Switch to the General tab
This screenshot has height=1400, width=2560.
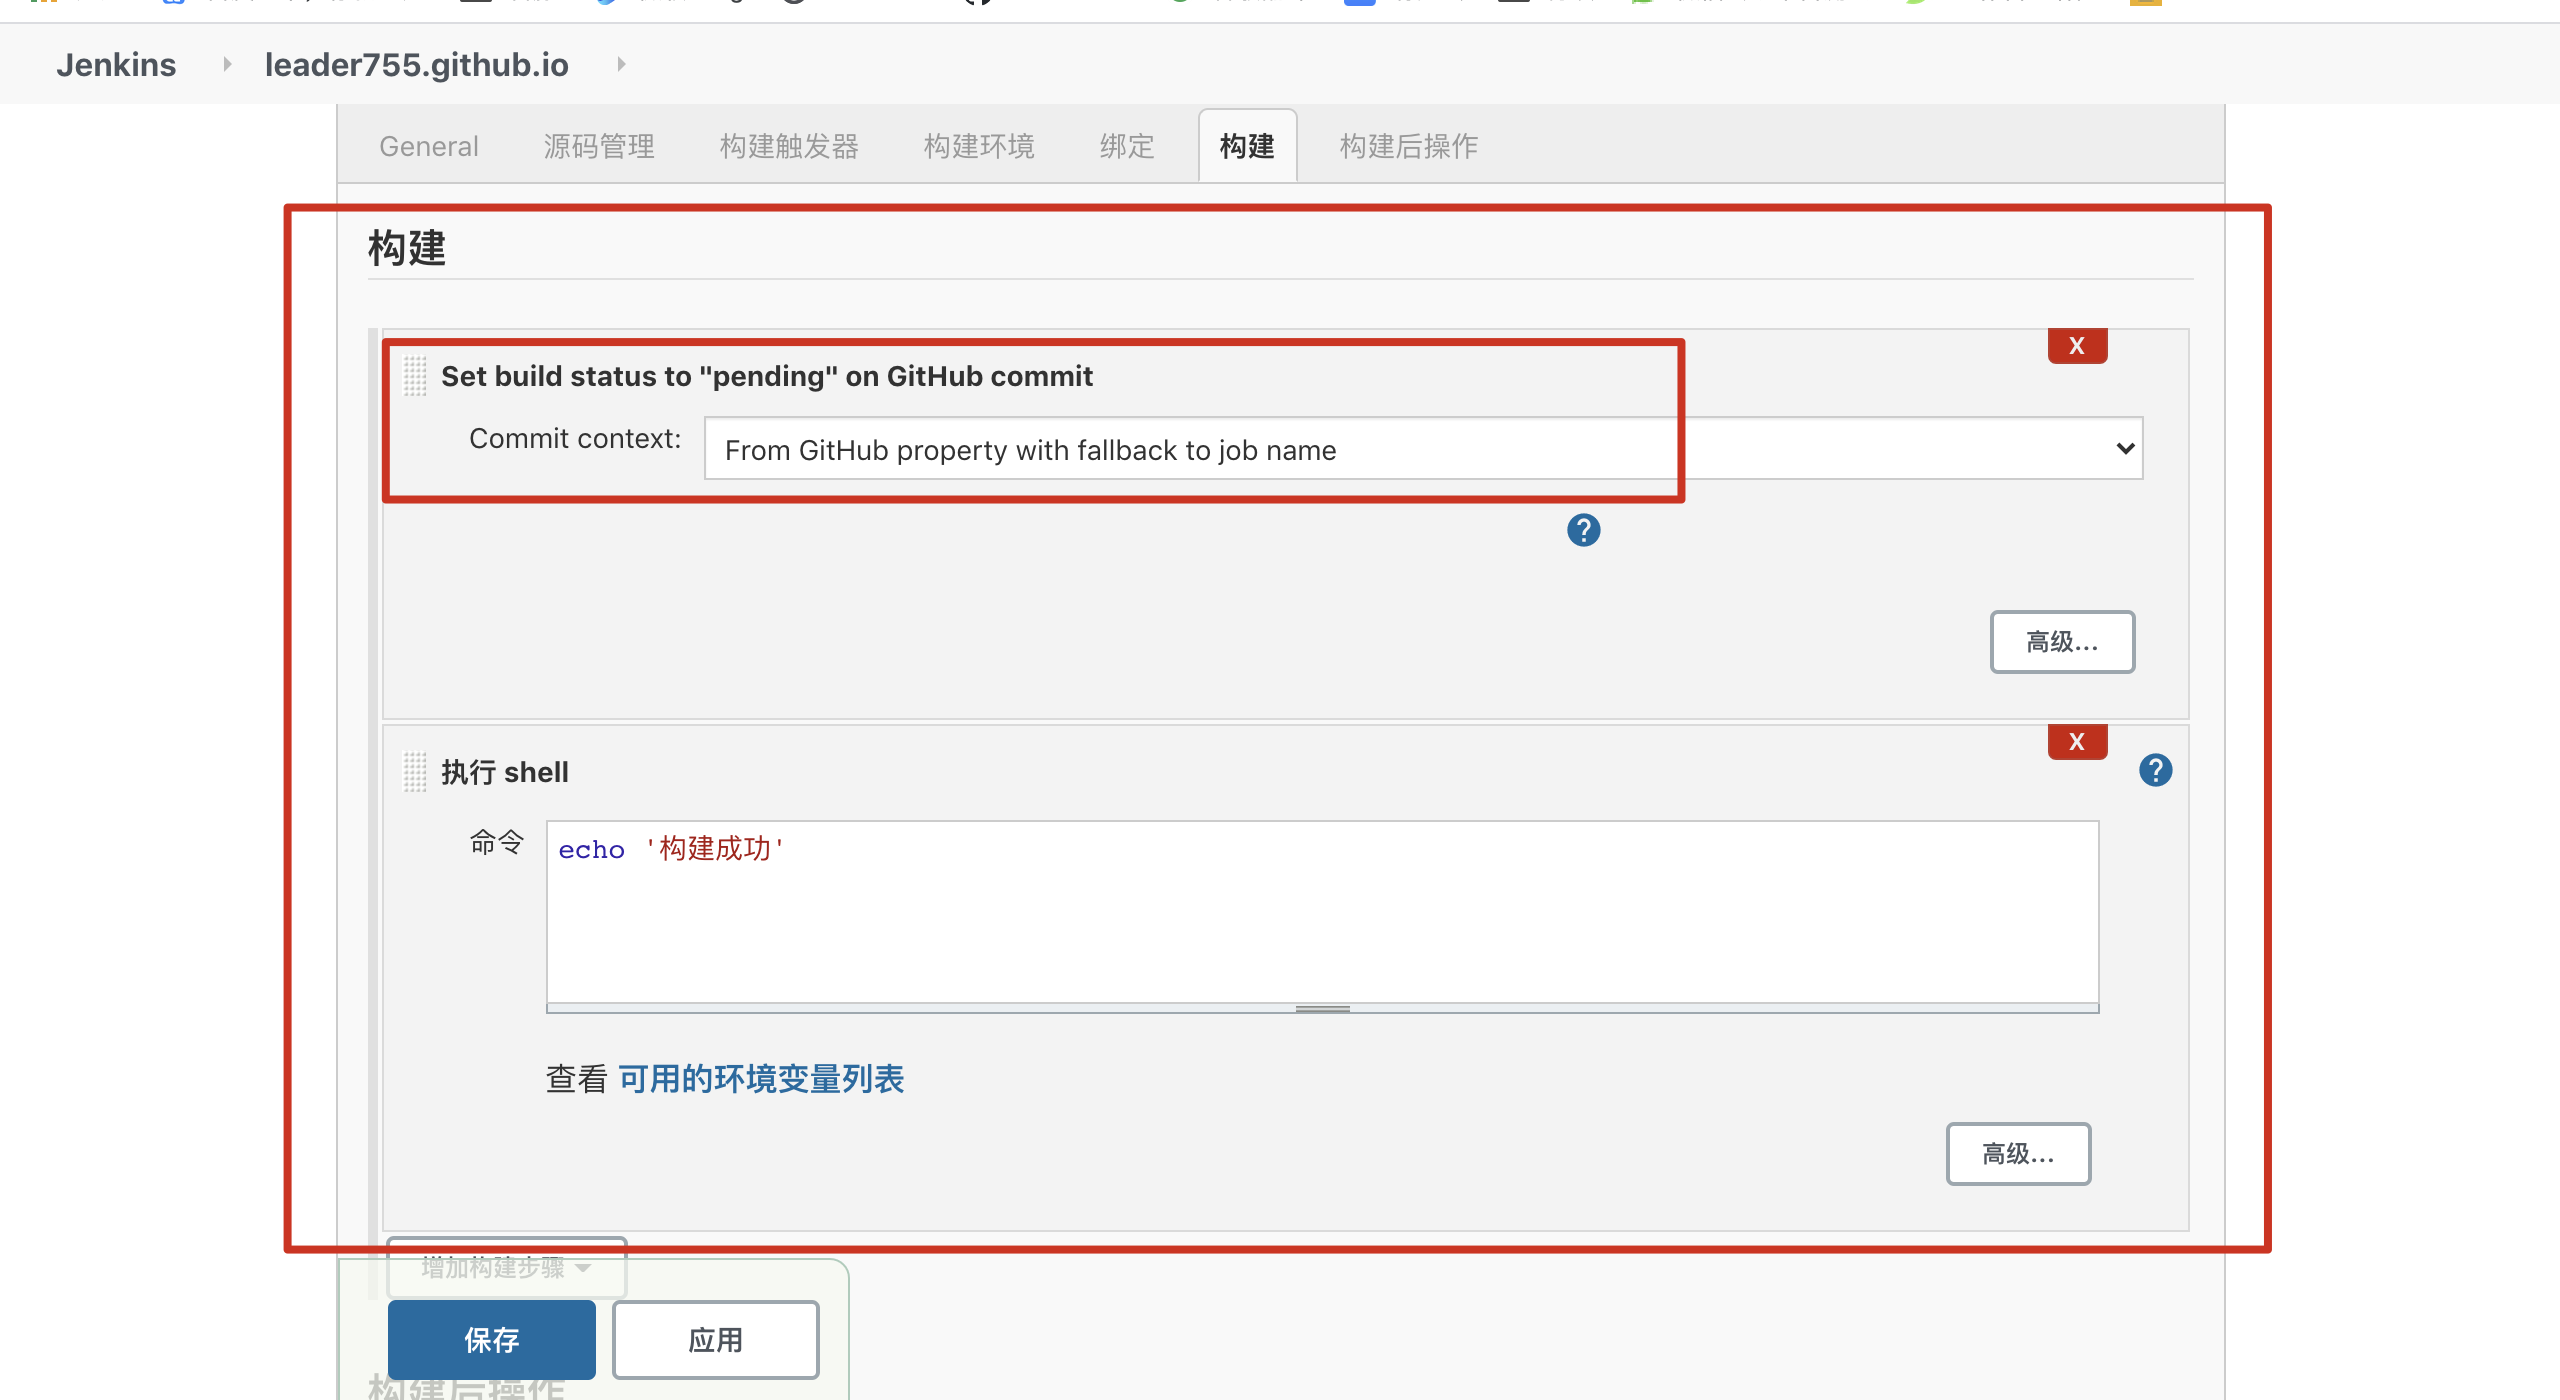click(429, 146)
